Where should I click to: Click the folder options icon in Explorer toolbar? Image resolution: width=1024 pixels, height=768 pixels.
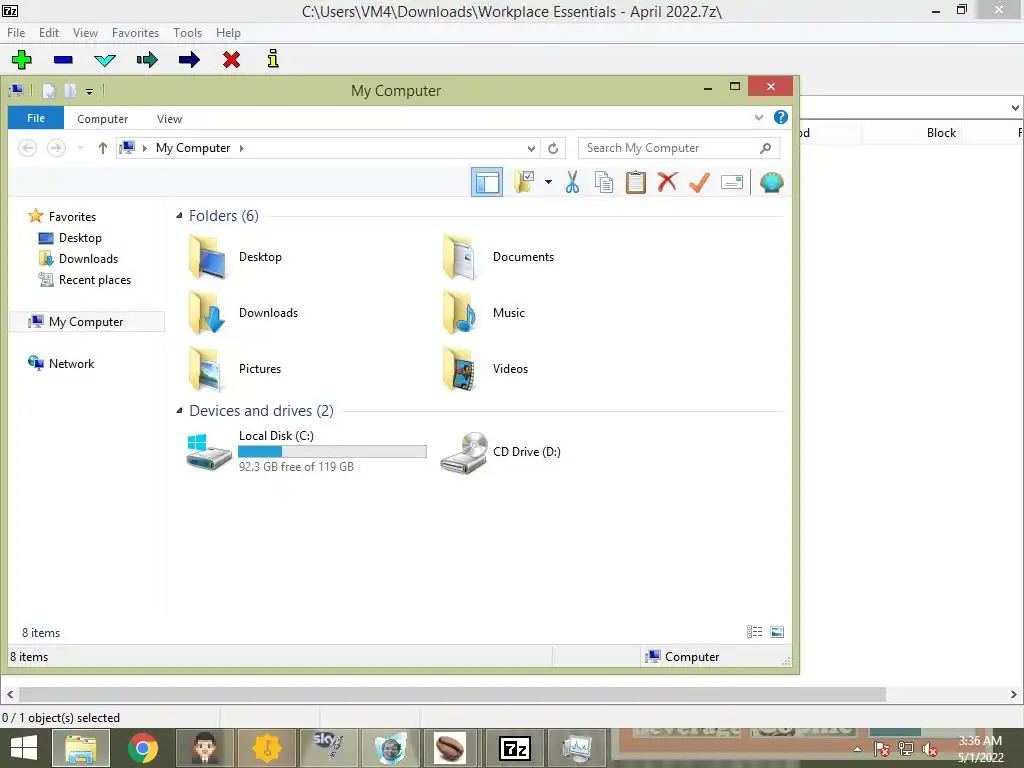pyautogui.click(x=524, y=182)
